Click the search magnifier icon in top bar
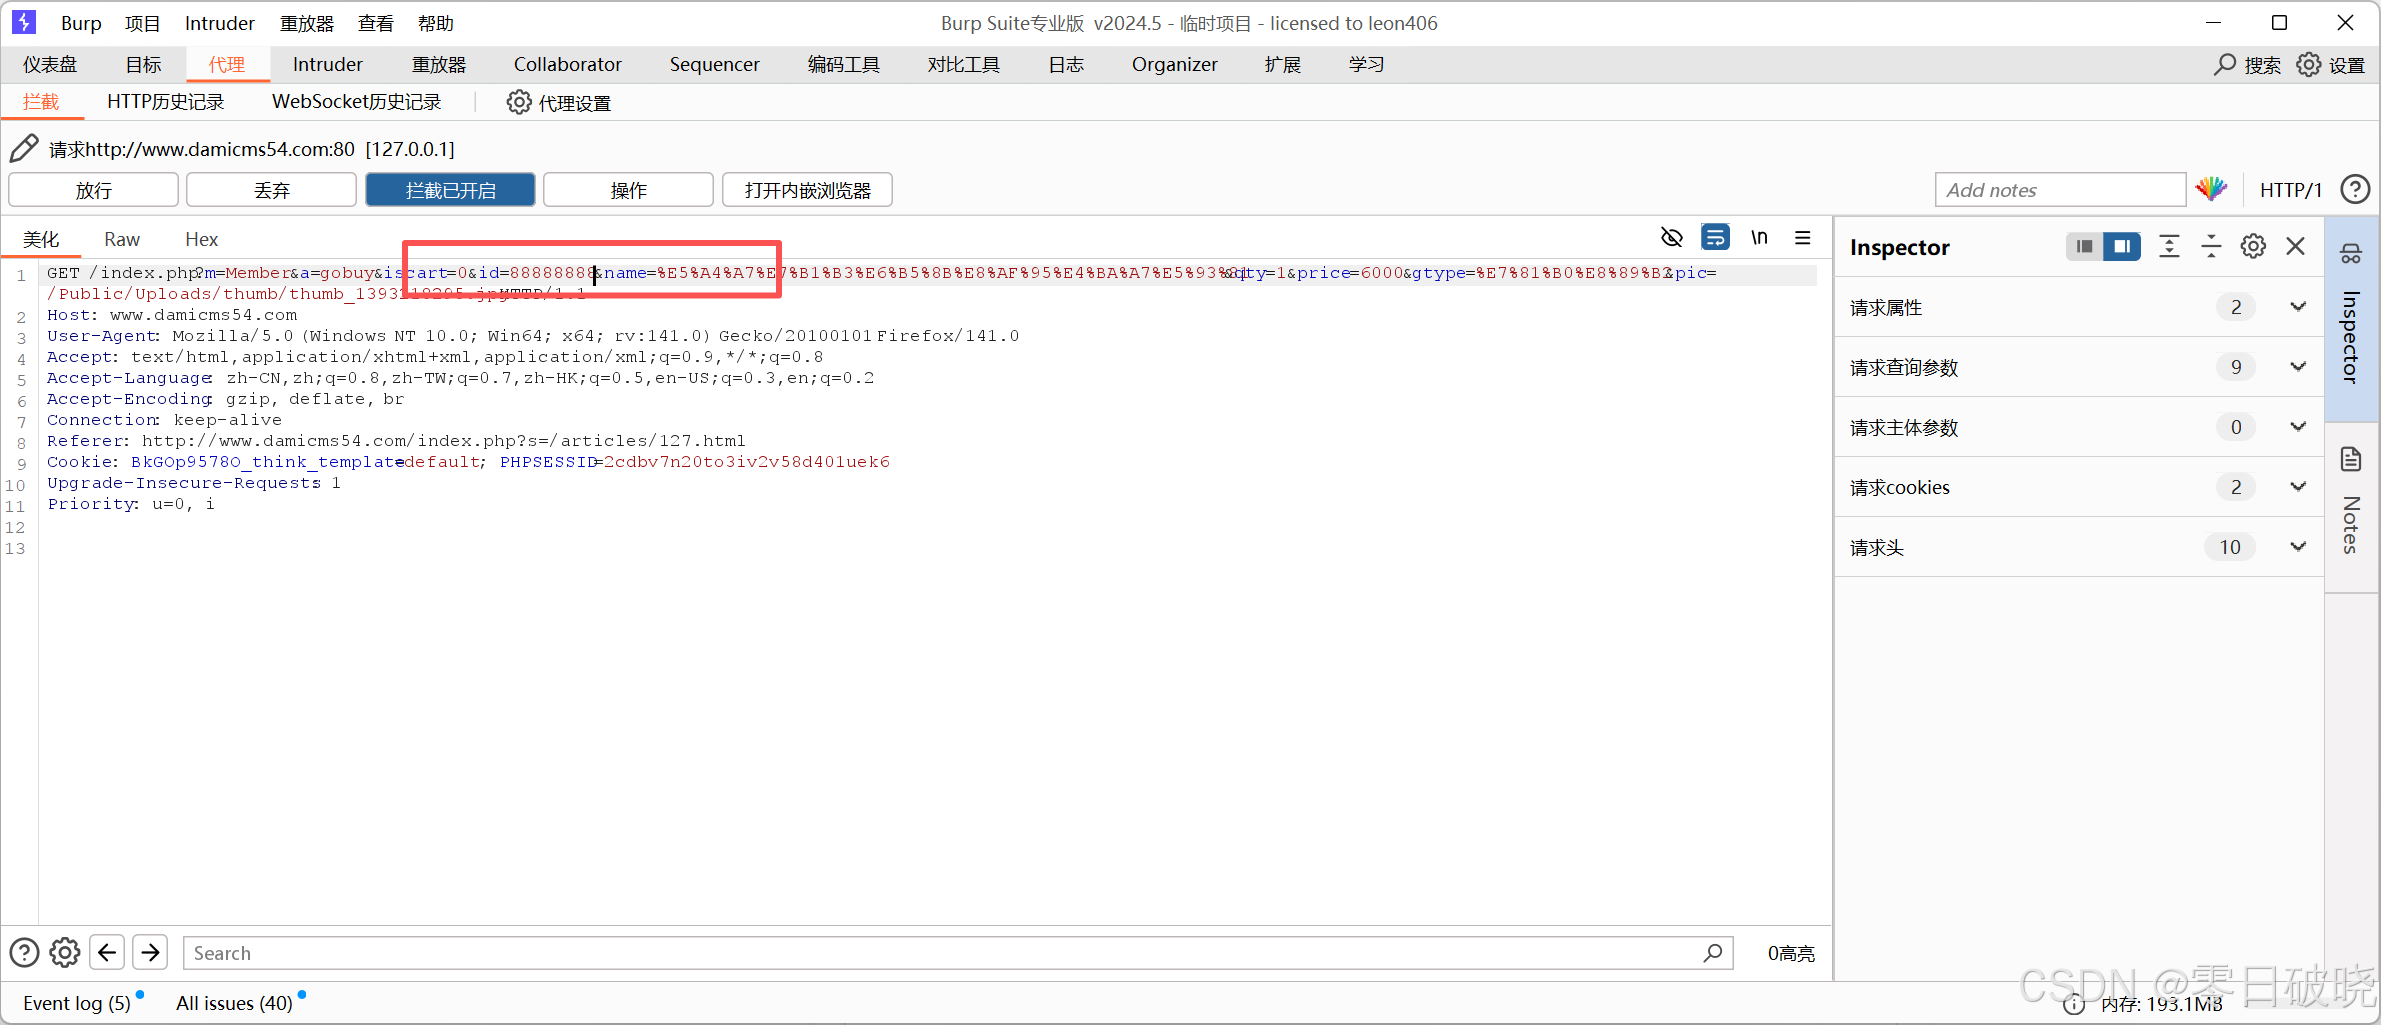This screenshot has width=2381, height=1025. click(2224, 65)
